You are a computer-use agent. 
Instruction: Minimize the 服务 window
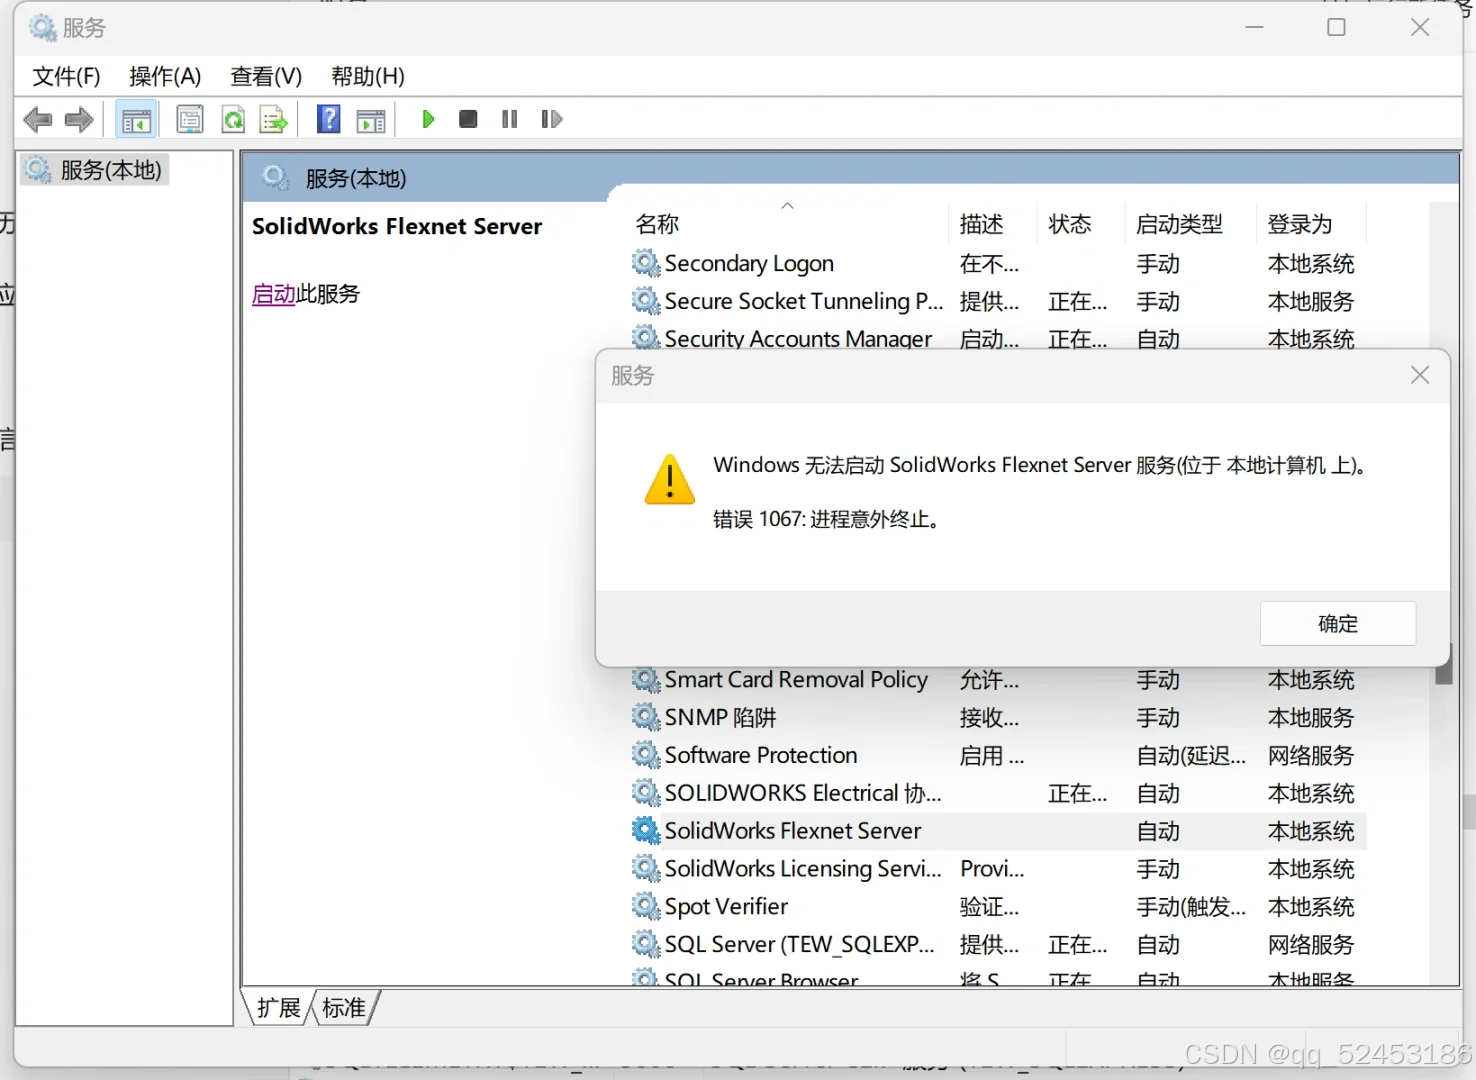pos(1254,28)
